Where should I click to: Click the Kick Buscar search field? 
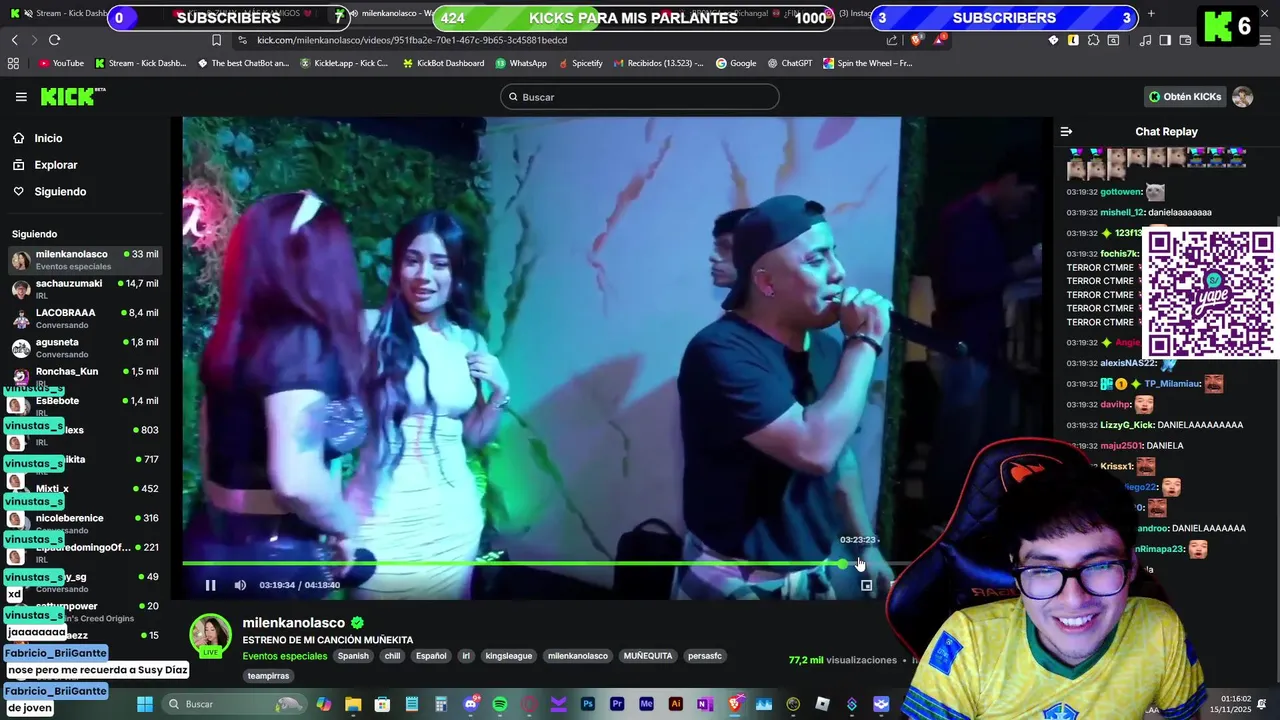pos(640,97)
